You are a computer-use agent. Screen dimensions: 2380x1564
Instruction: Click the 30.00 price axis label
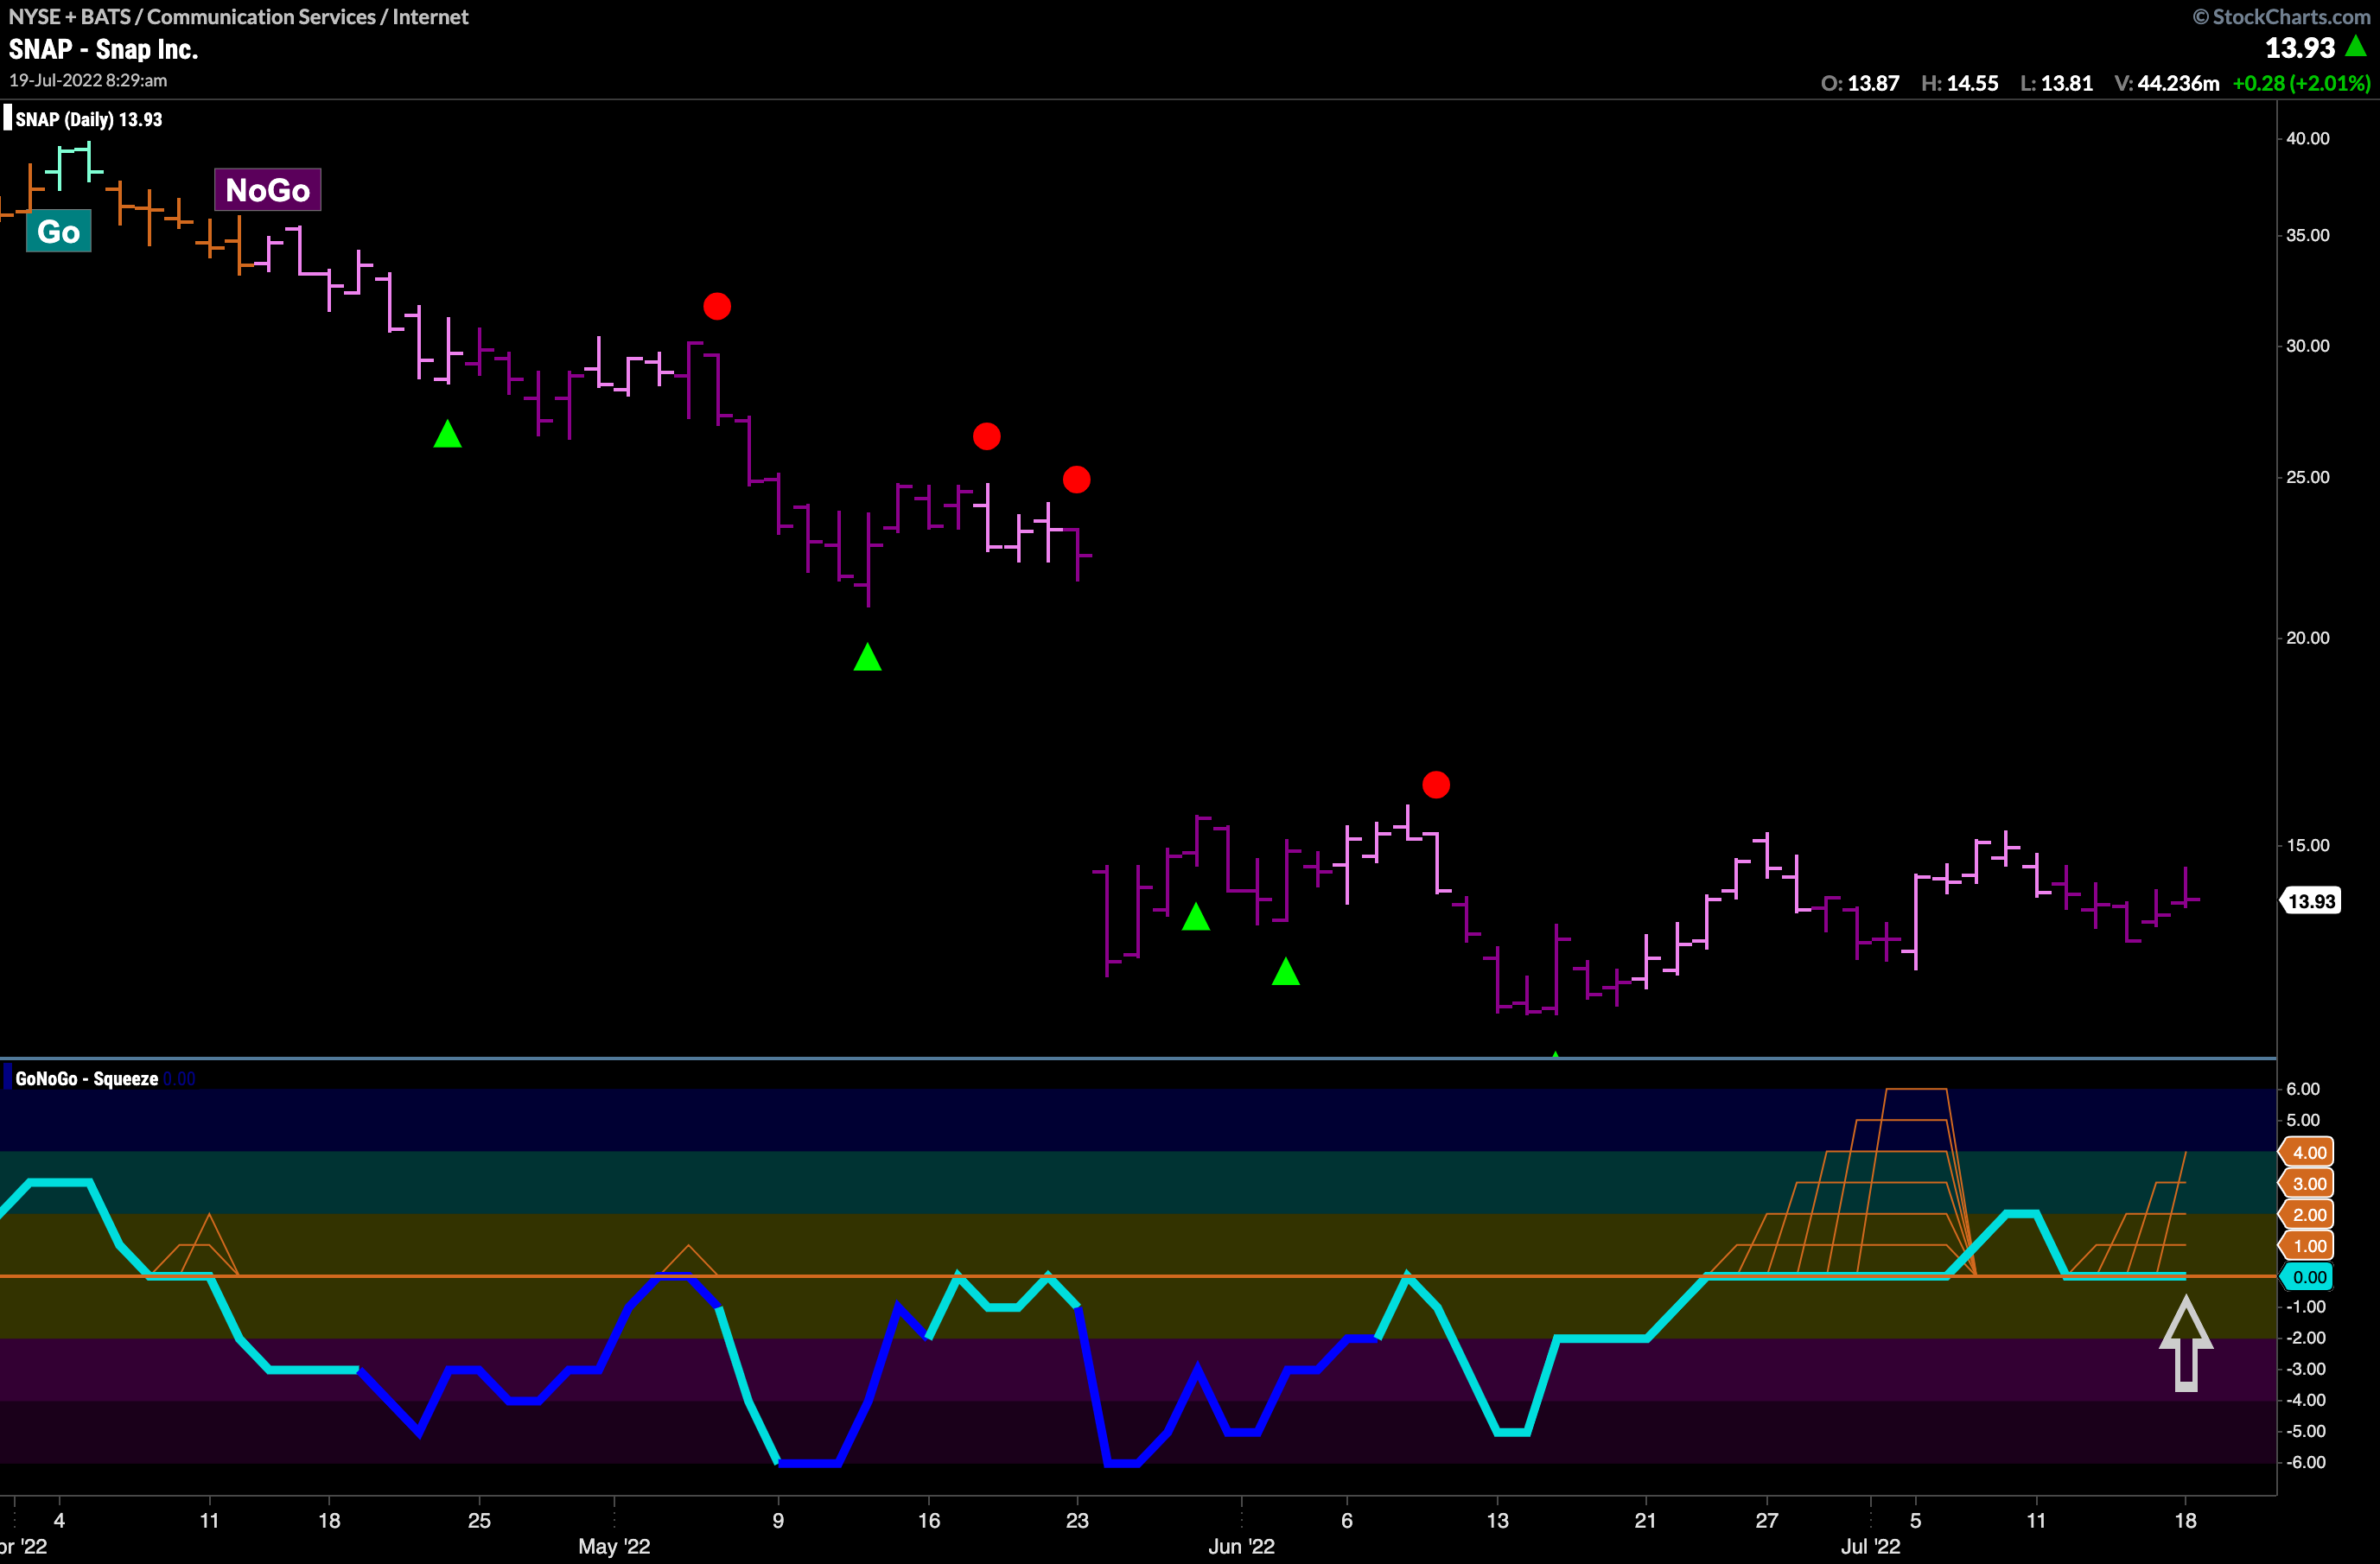click(x=2307, y=346)
